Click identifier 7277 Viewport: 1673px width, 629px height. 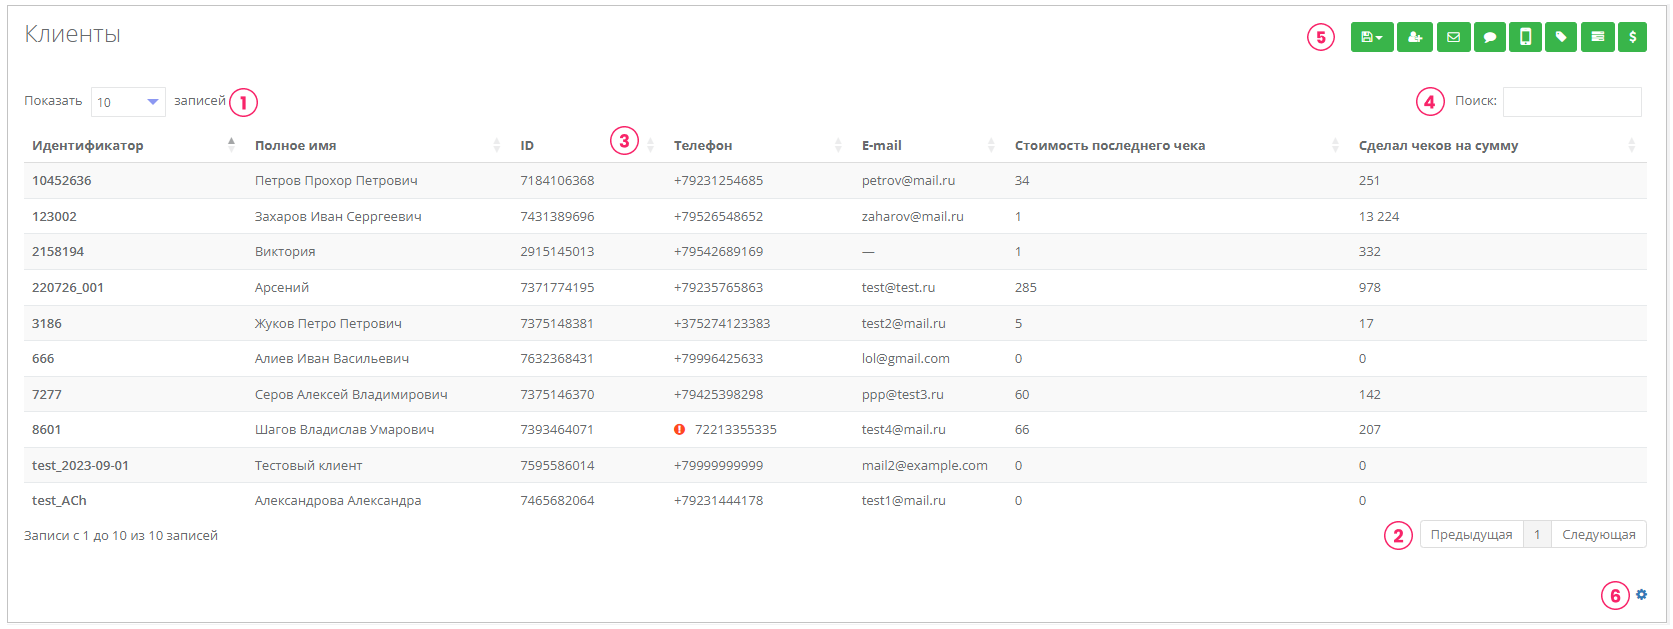[x=47, y=394]
